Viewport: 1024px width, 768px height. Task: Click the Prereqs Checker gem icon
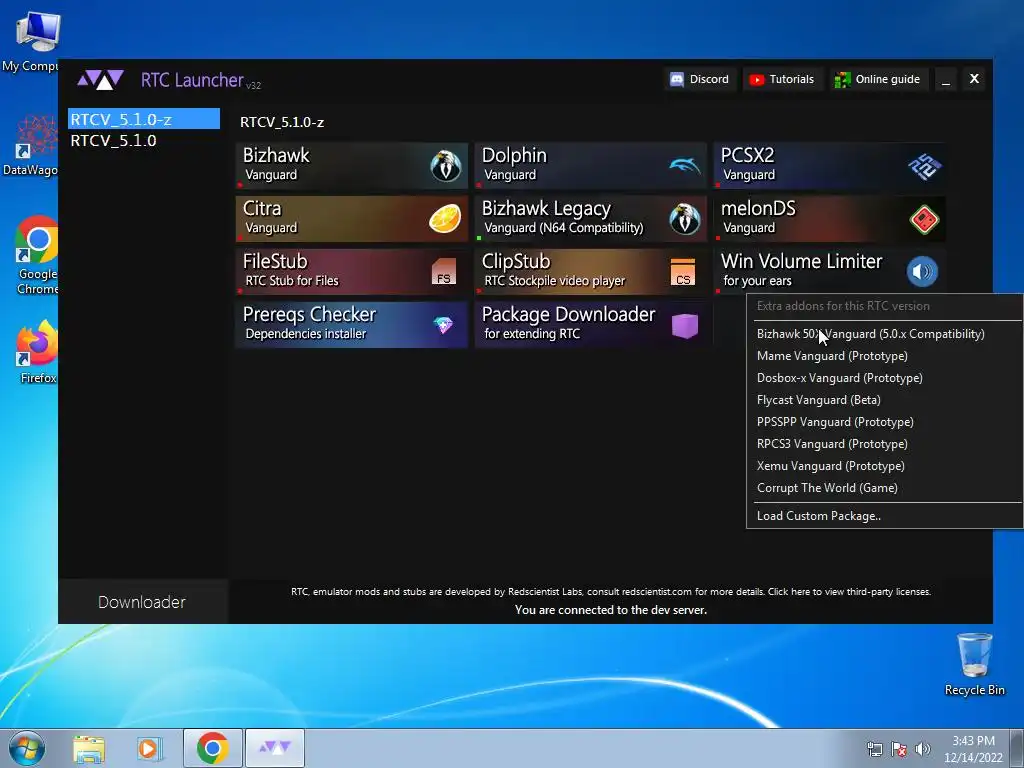tap(443, 325)
